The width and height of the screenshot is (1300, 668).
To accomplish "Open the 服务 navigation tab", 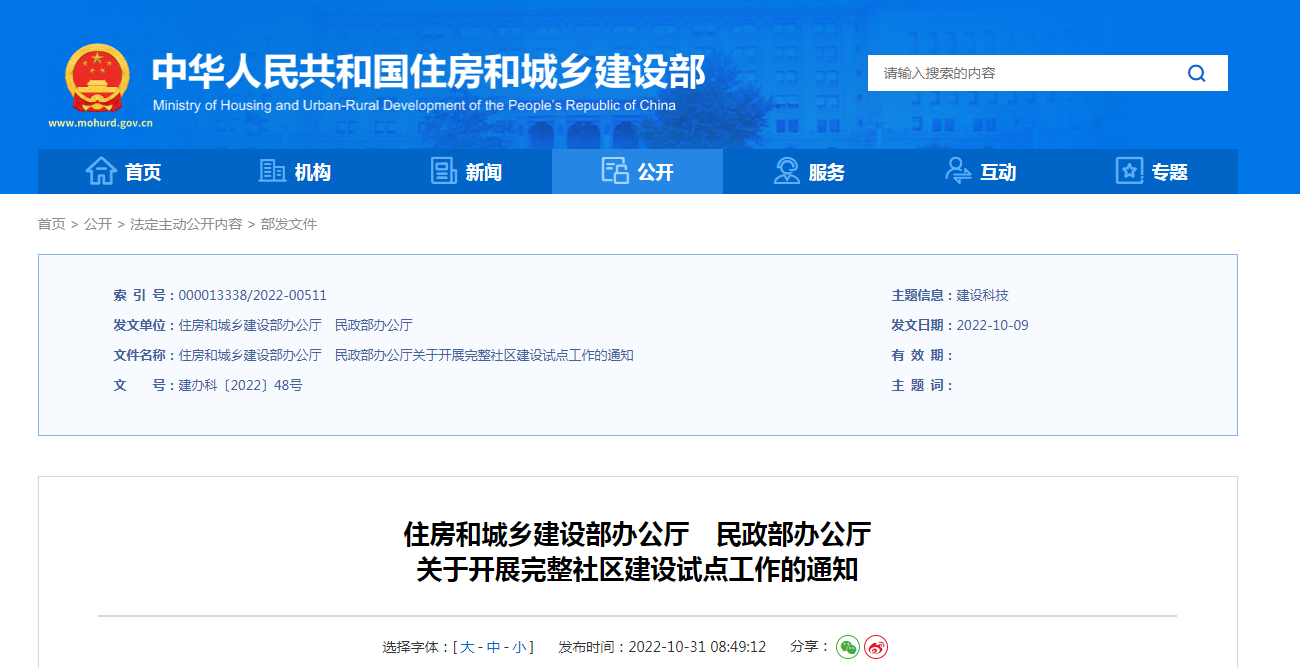I will 809,172.
